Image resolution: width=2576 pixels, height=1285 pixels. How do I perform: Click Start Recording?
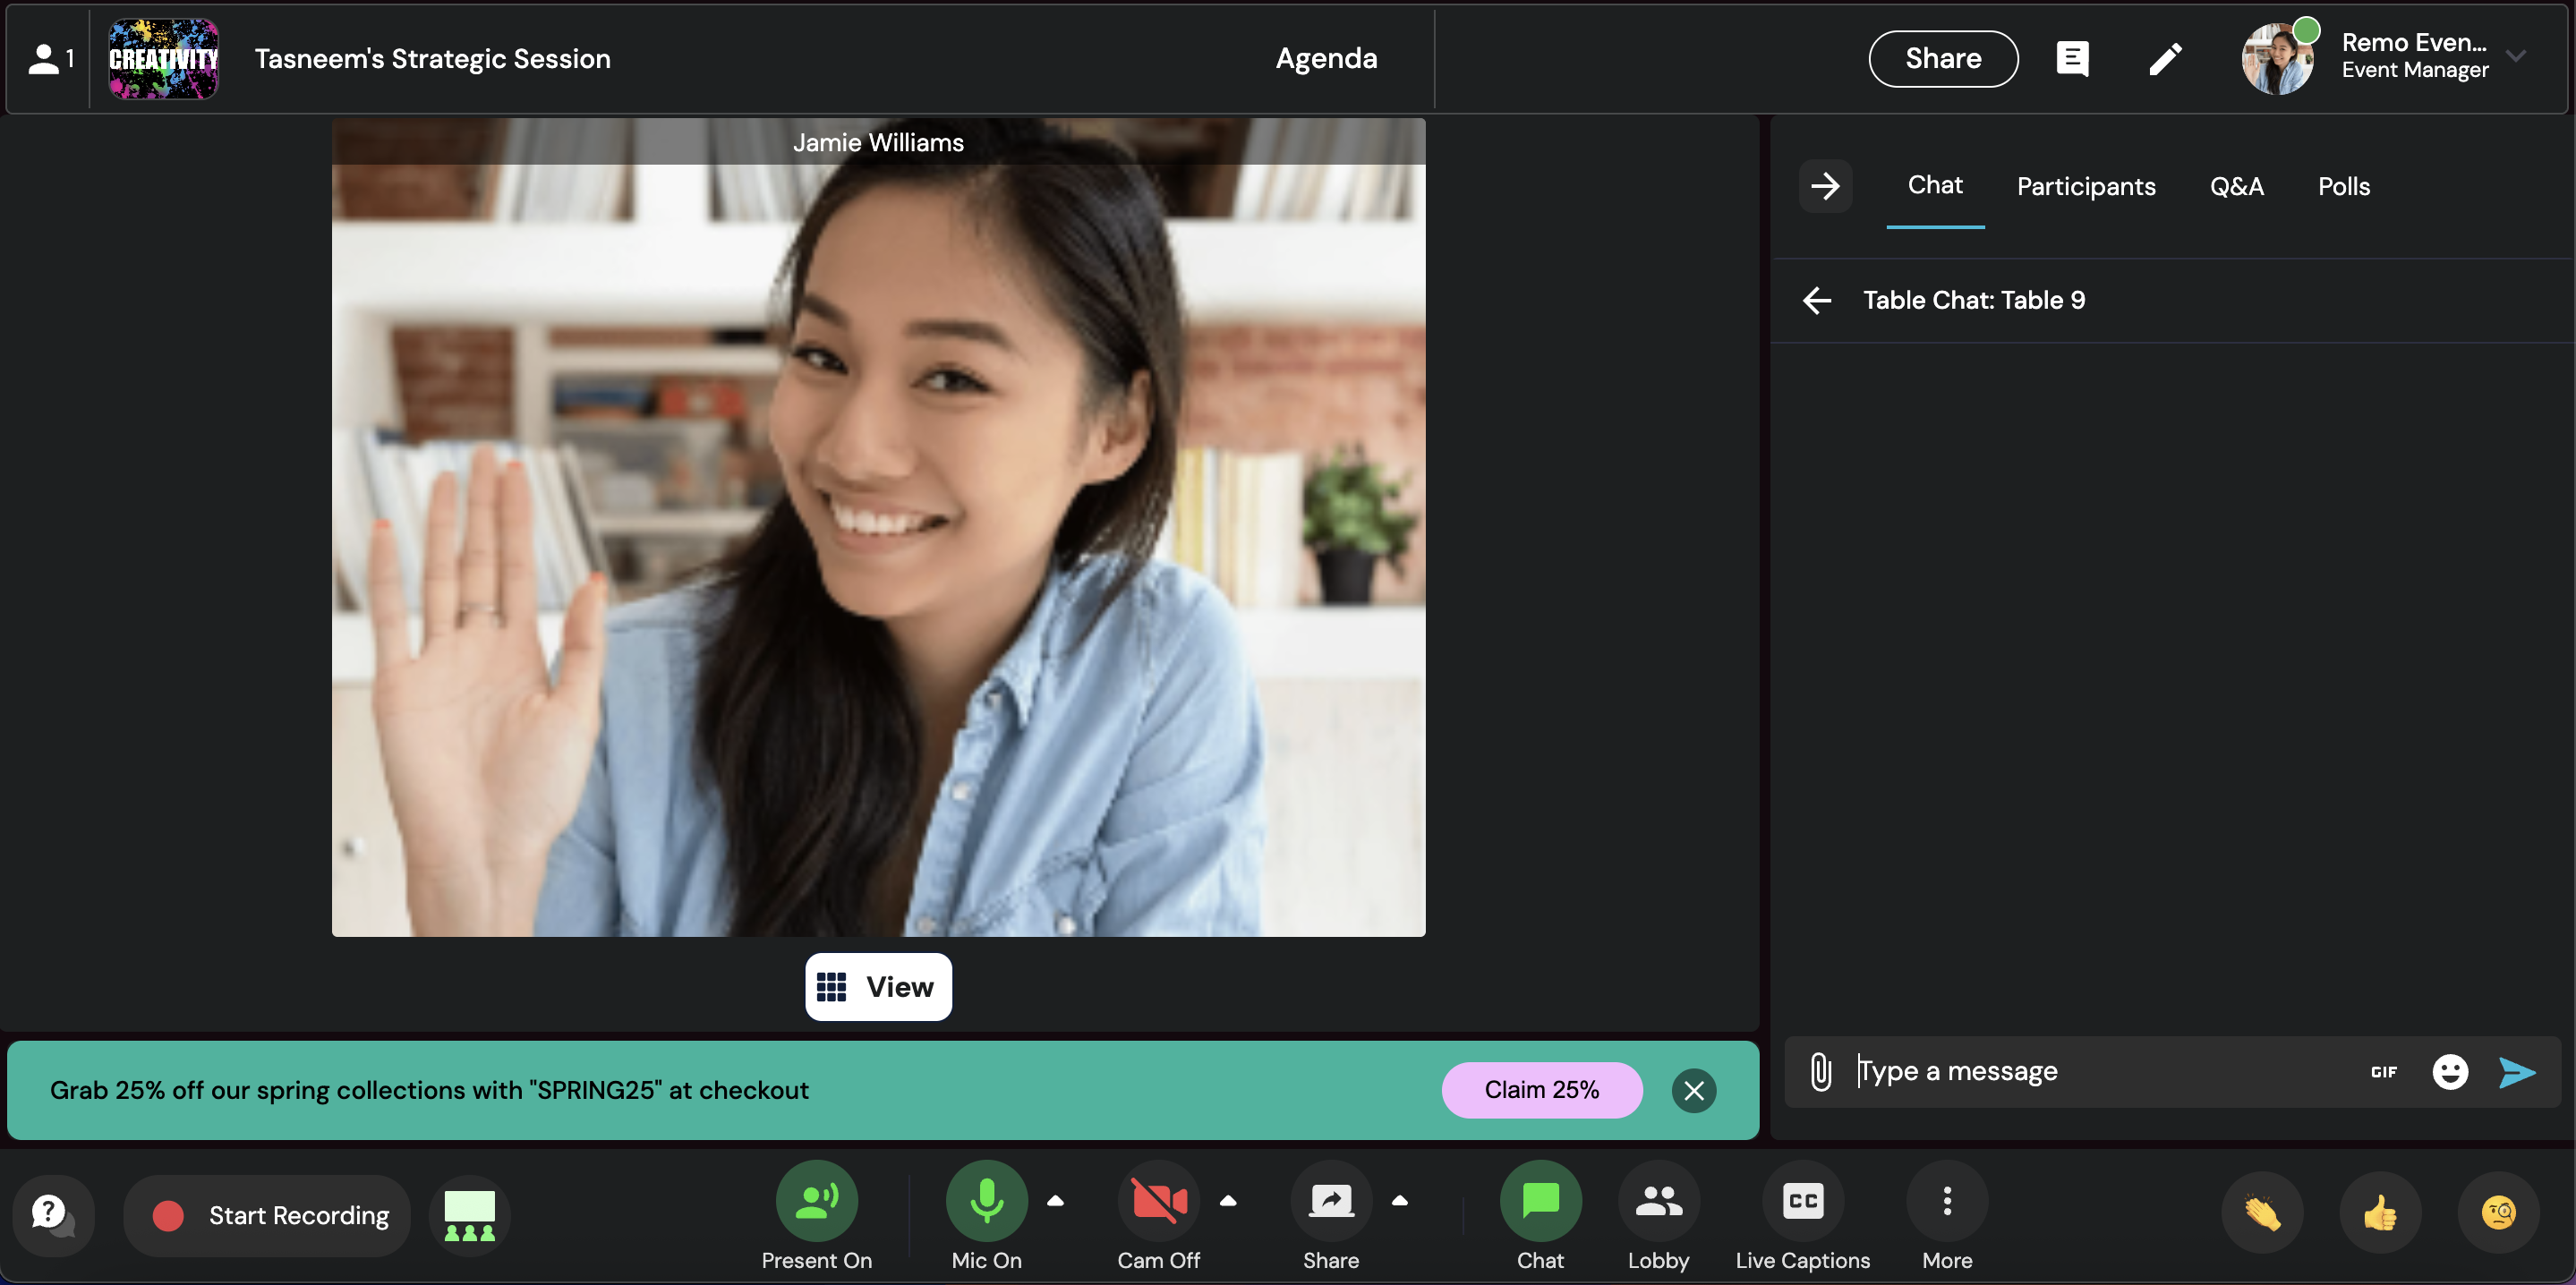(x=267, y=1215)
